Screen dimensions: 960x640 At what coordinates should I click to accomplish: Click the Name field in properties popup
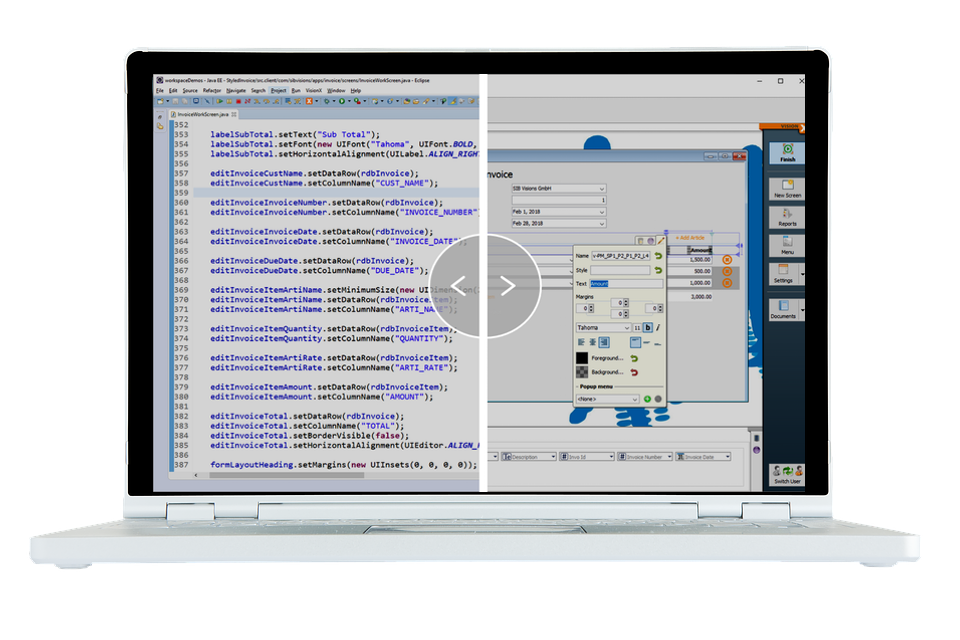(x=620, y=256)
